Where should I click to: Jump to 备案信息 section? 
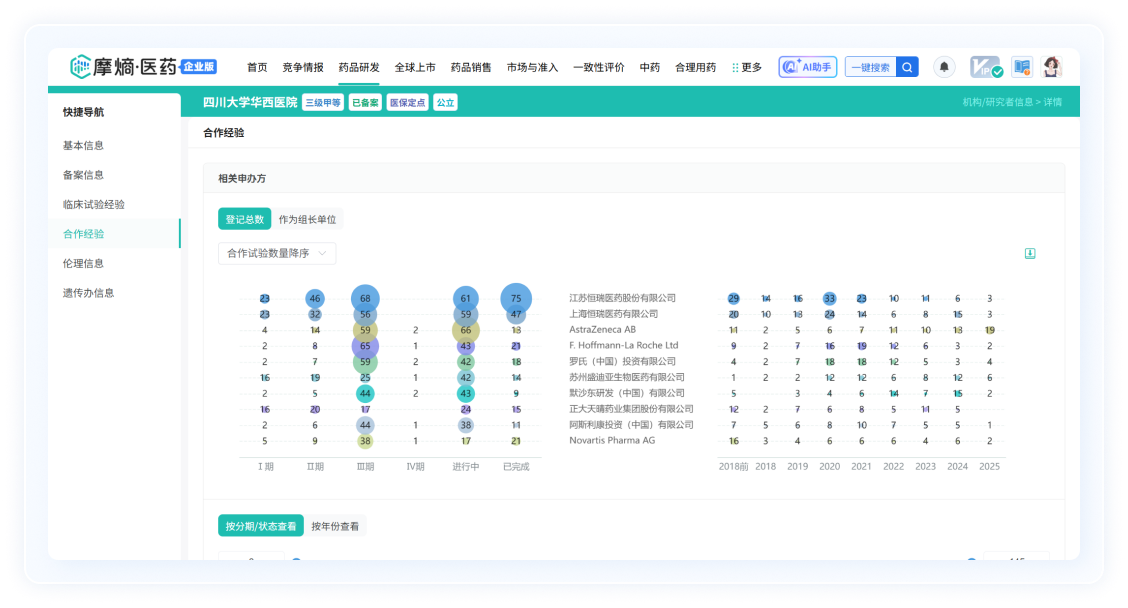coord(83,175)
